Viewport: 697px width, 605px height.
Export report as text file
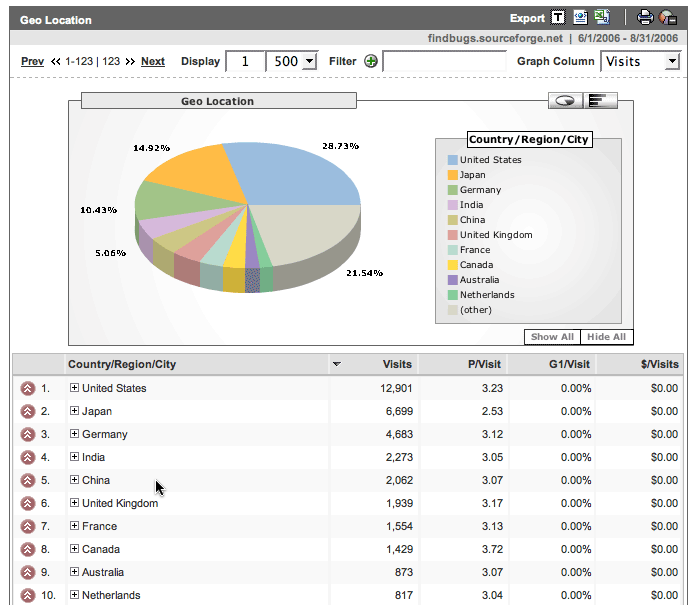[x=559, y=17]
